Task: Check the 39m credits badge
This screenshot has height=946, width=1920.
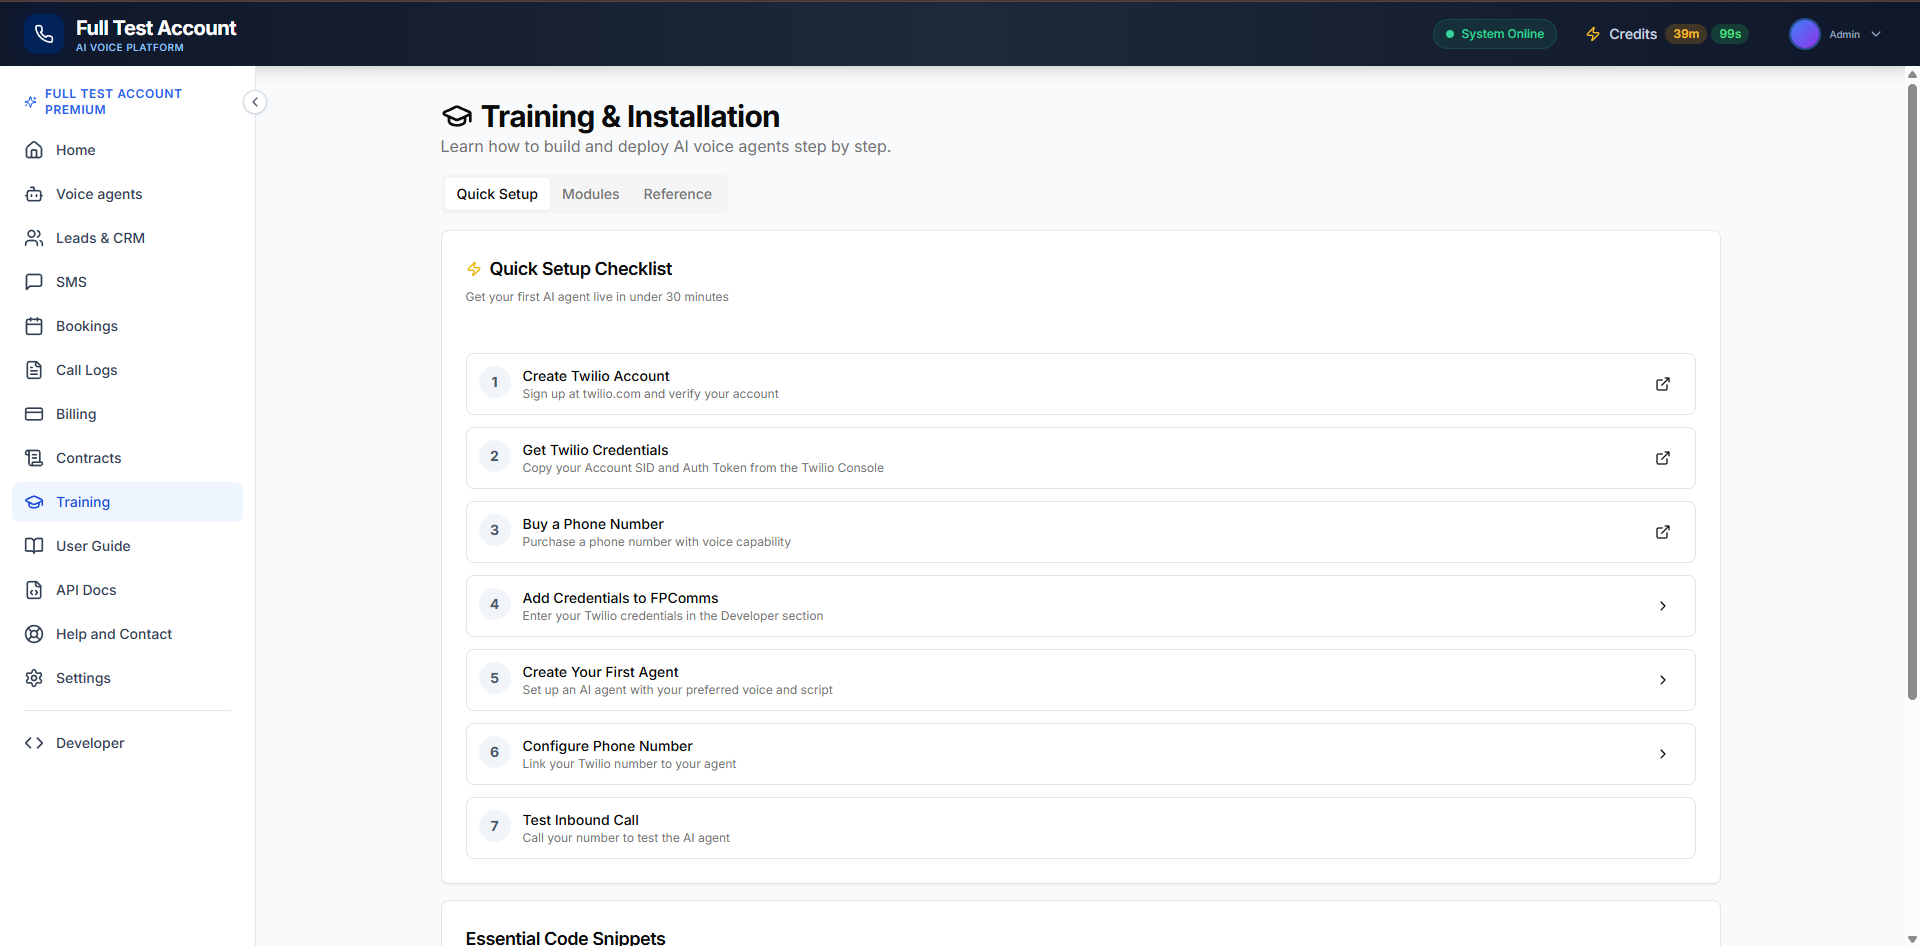Action: [x=1686, y=33]
